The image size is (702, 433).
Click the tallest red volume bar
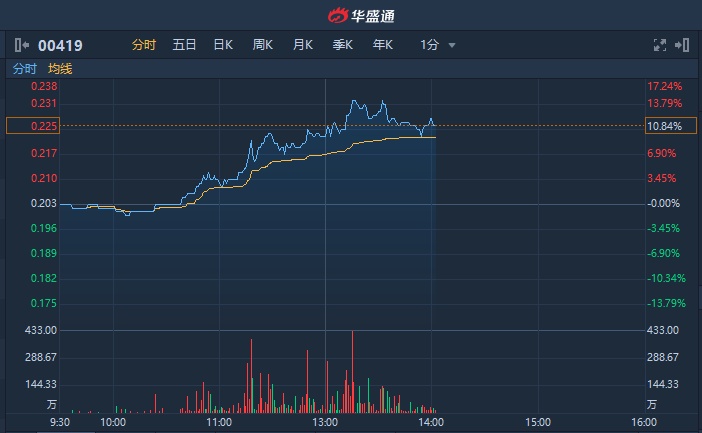point(353,370)
